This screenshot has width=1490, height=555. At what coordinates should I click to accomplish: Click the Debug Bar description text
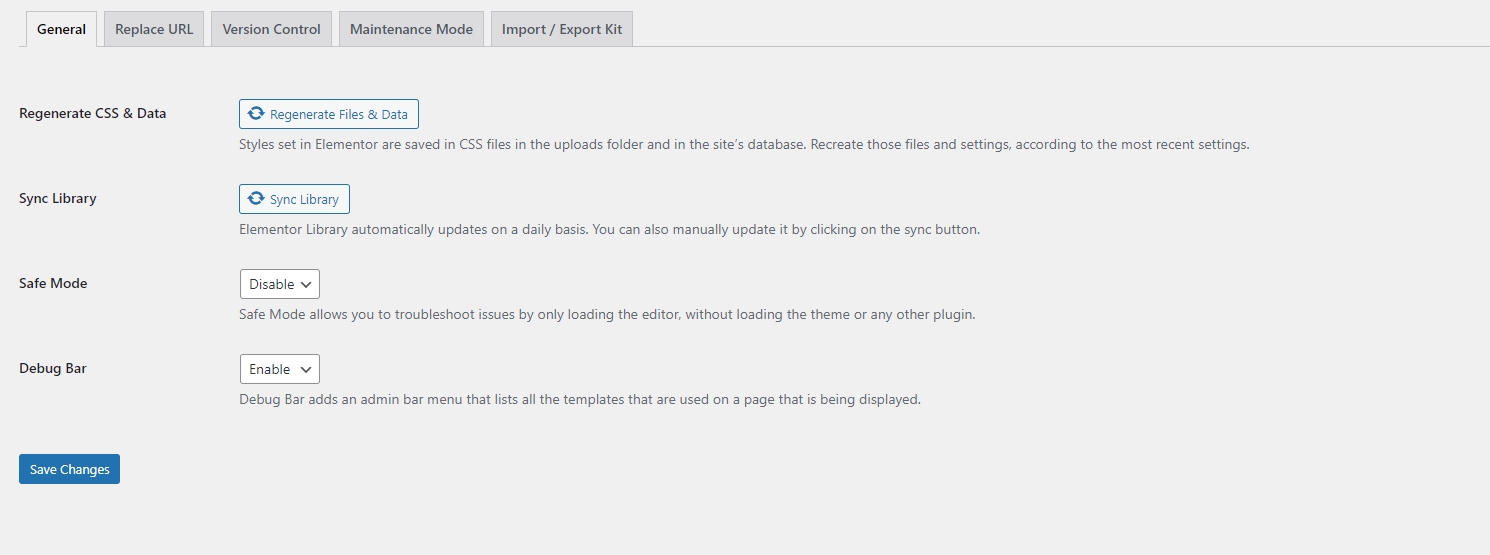coord(579,399)
